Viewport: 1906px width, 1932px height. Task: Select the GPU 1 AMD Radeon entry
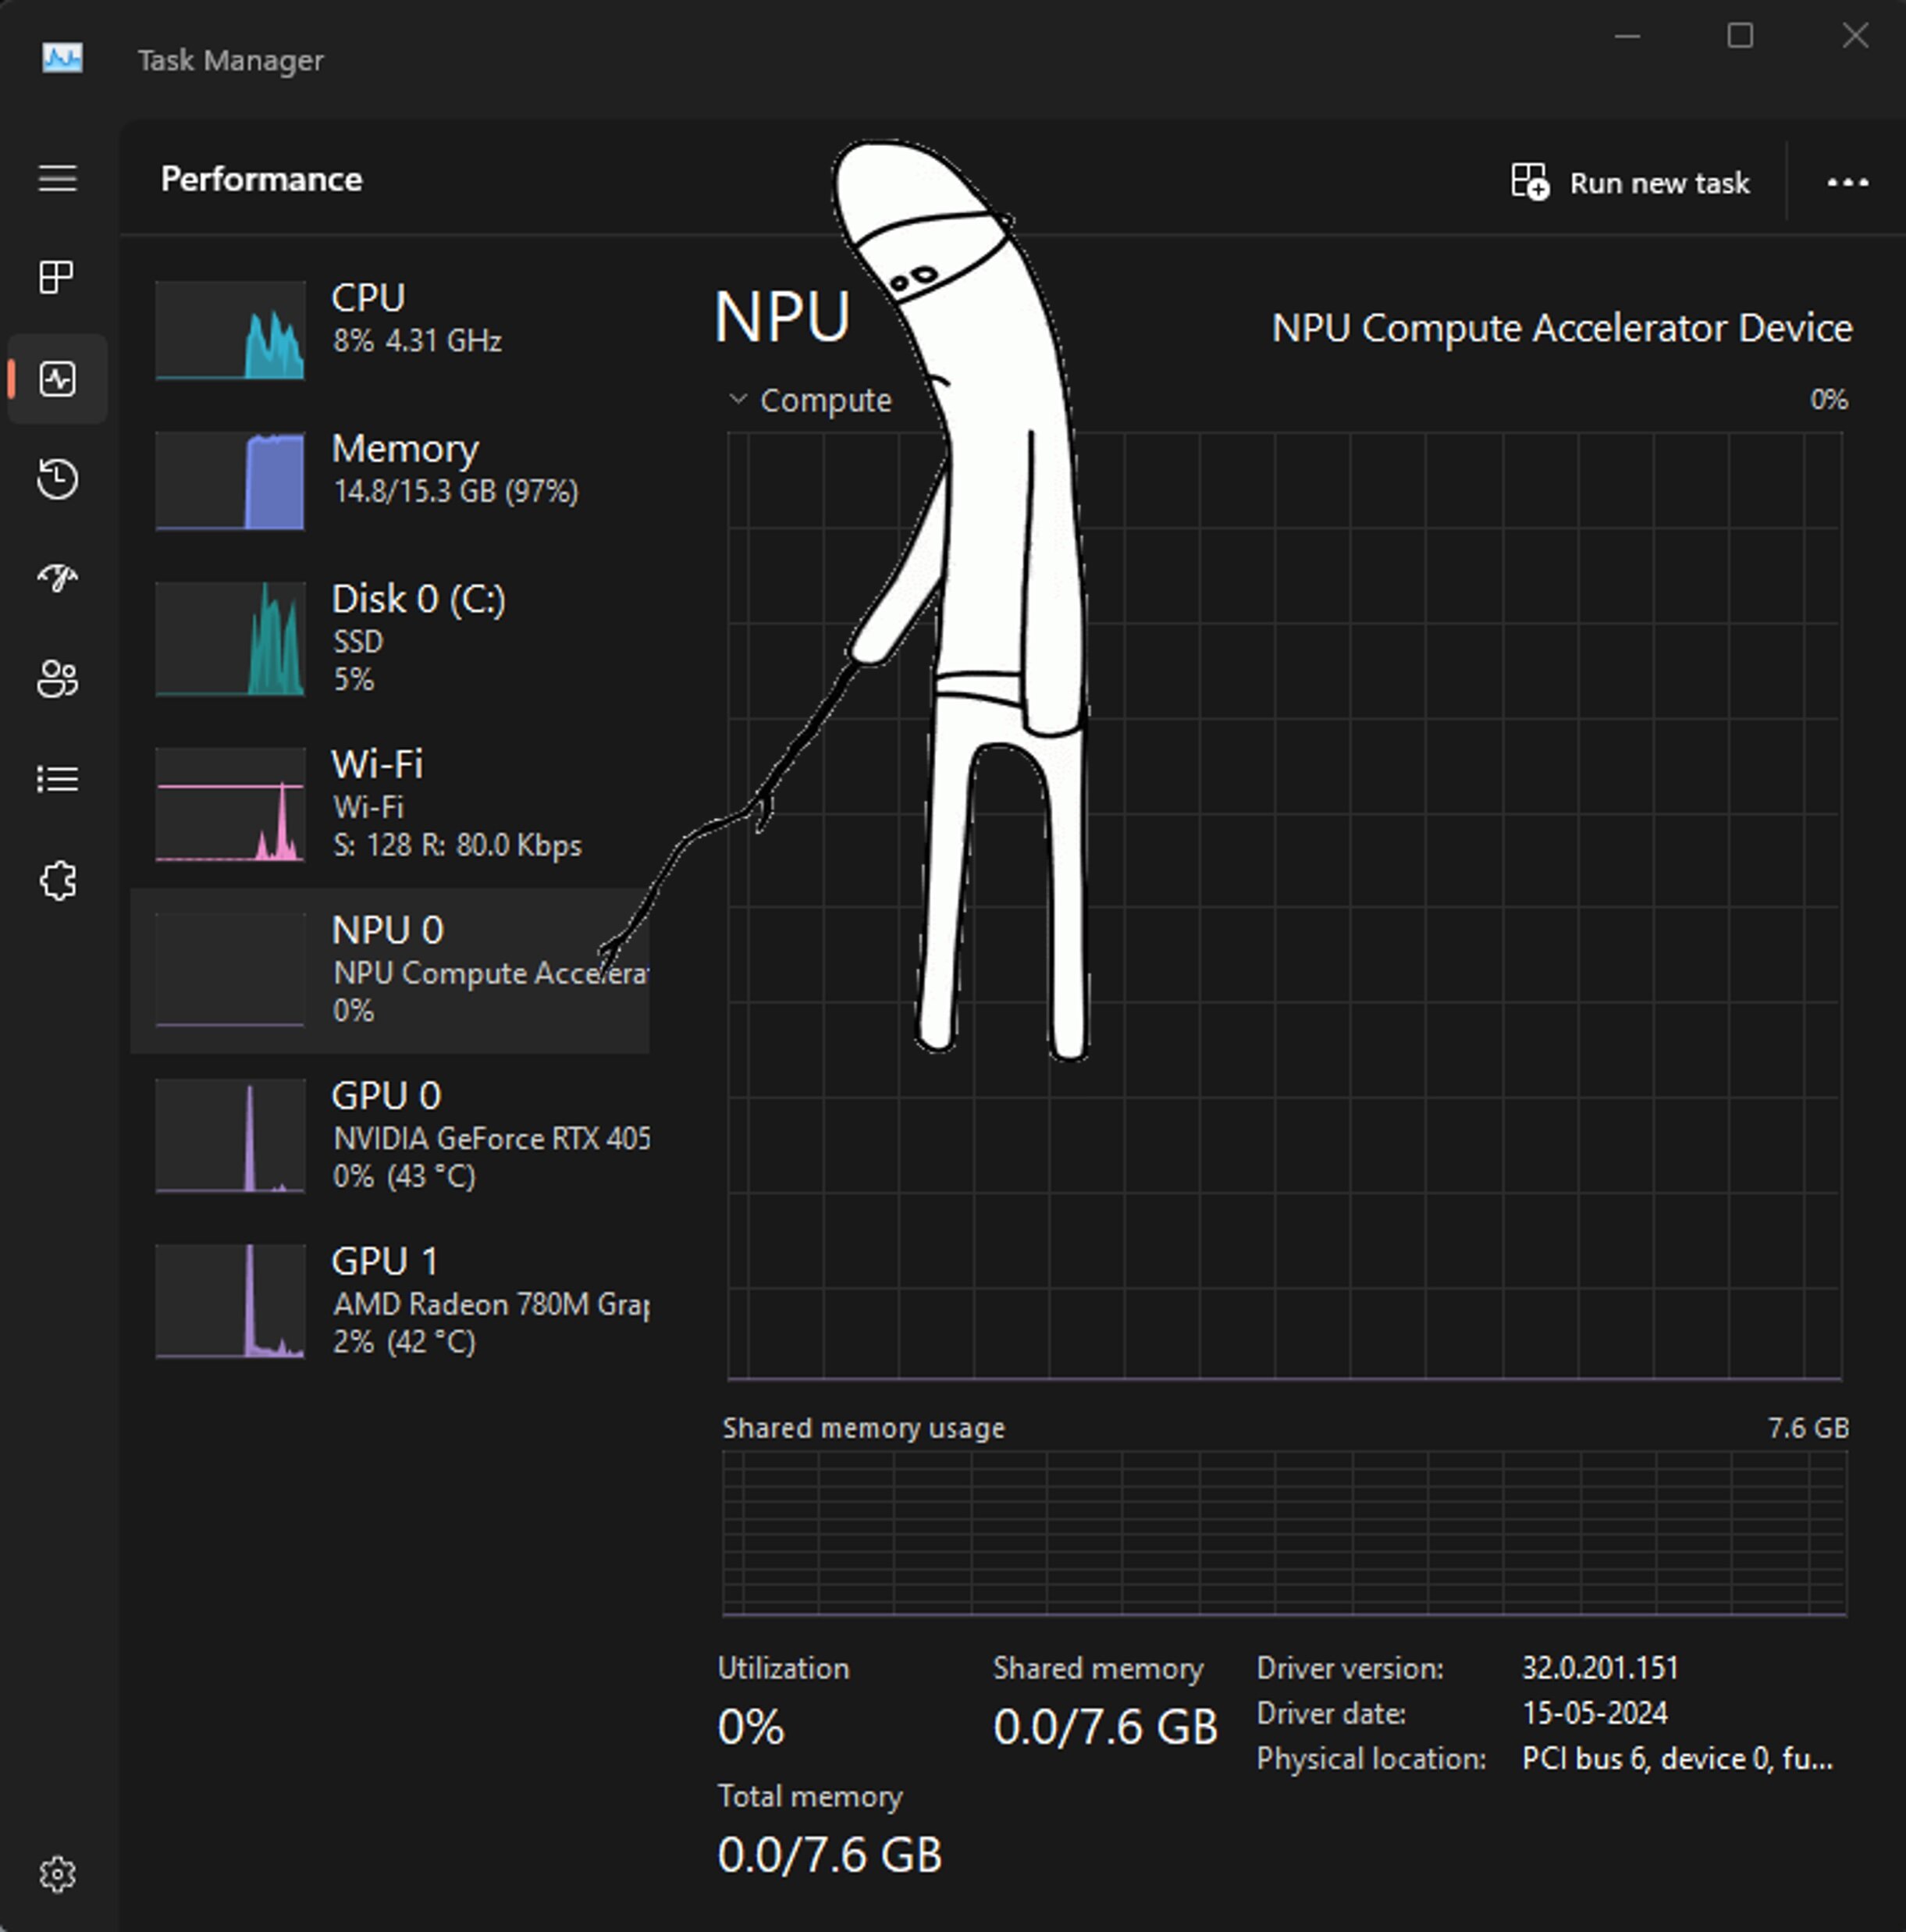[x=390, y=1300]
